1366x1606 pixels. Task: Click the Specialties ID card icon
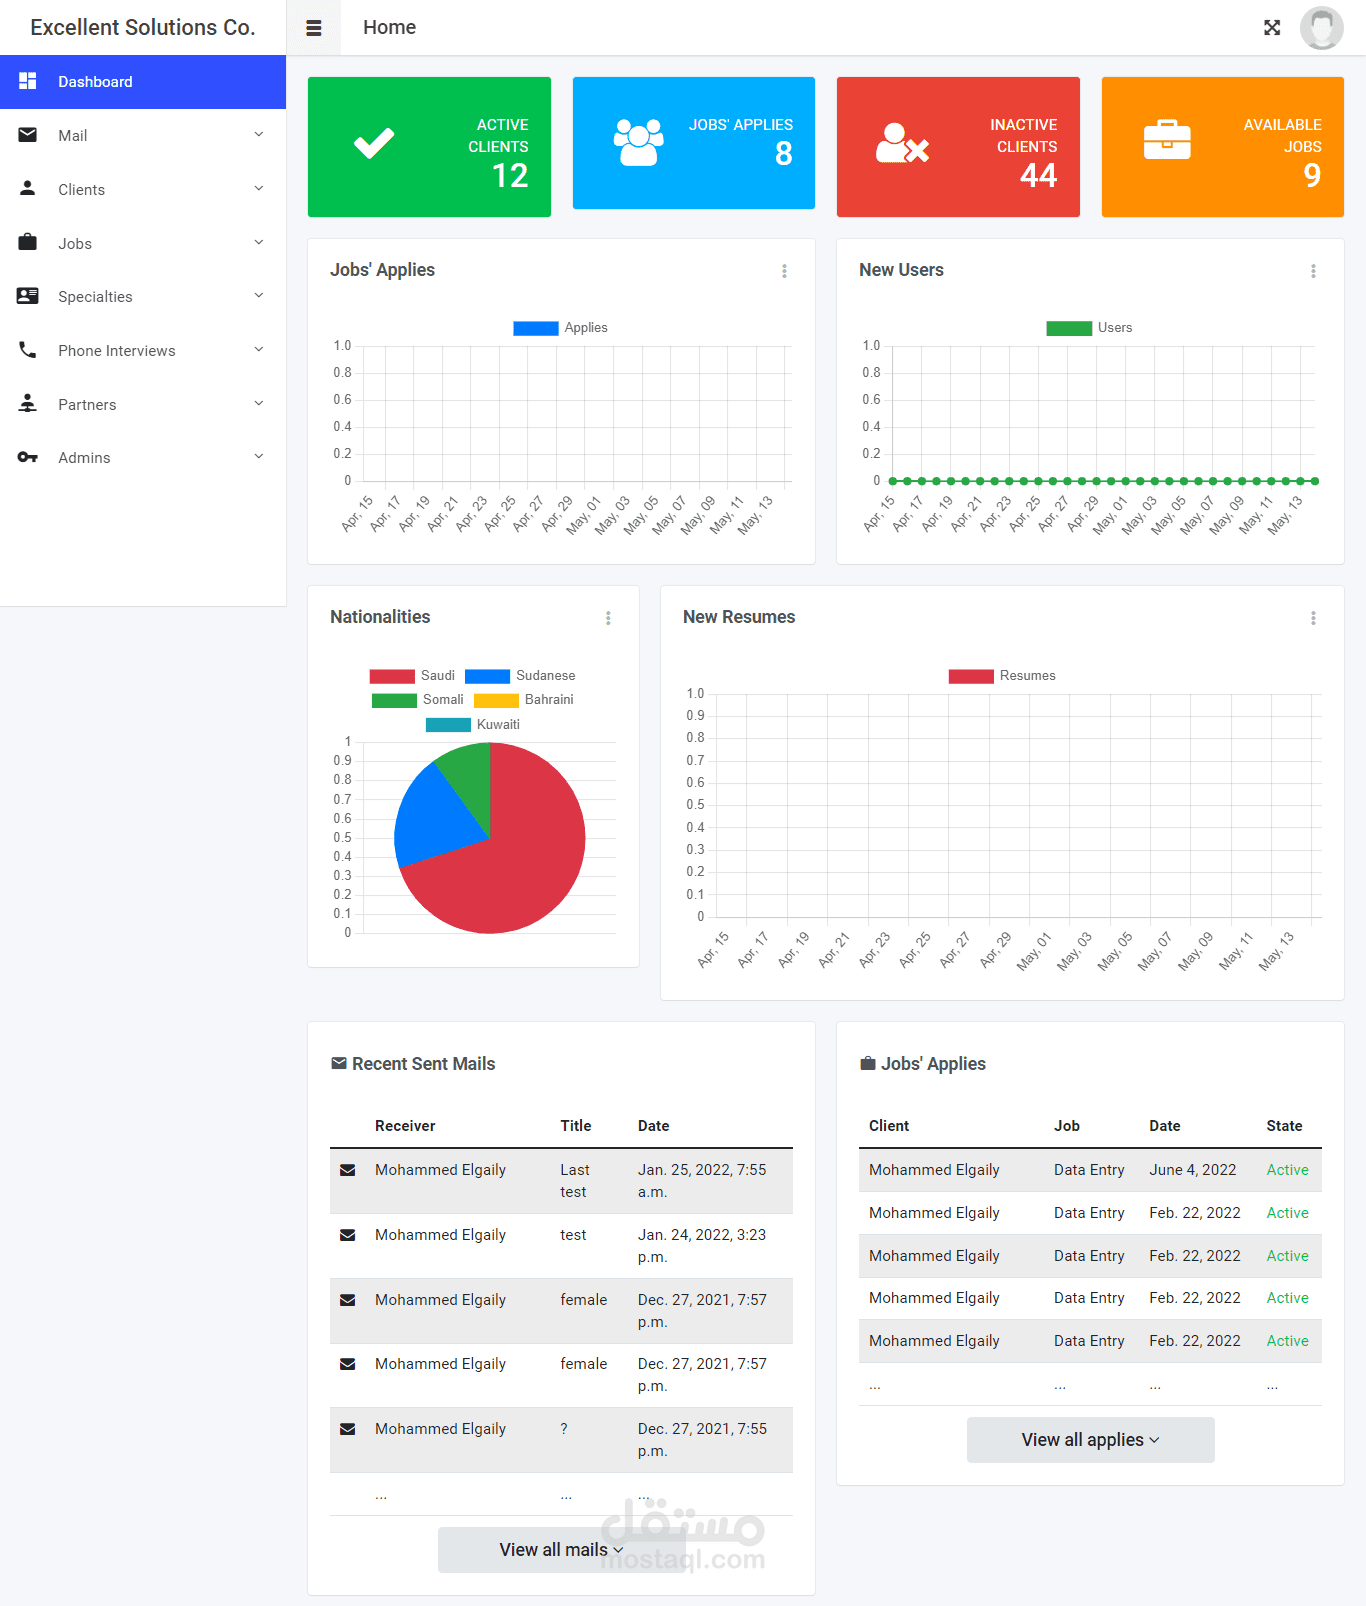28,296
